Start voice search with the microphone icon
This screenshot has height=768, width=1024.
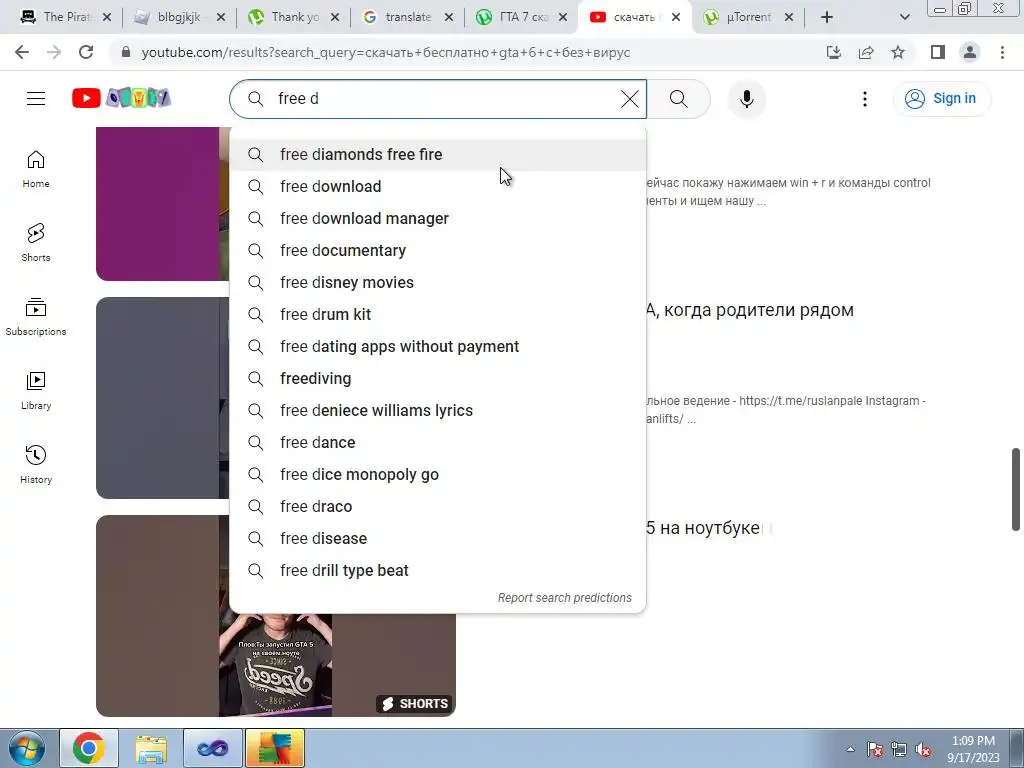click(746, 99)
